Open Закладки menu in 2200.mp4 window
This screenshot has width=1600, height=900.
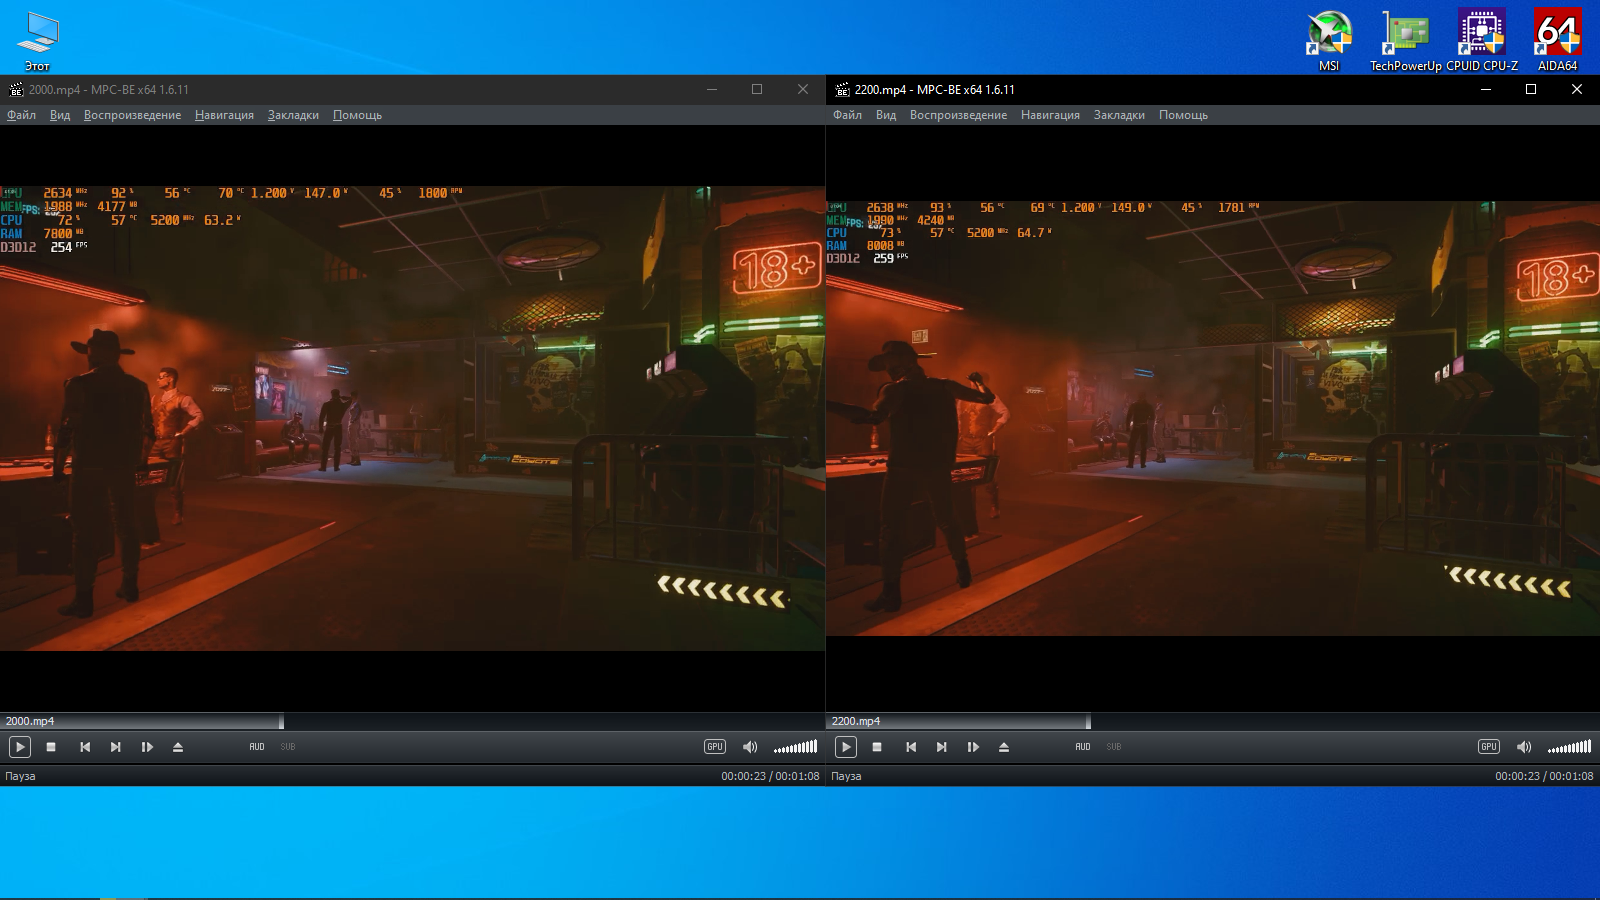coord(1119,115)
